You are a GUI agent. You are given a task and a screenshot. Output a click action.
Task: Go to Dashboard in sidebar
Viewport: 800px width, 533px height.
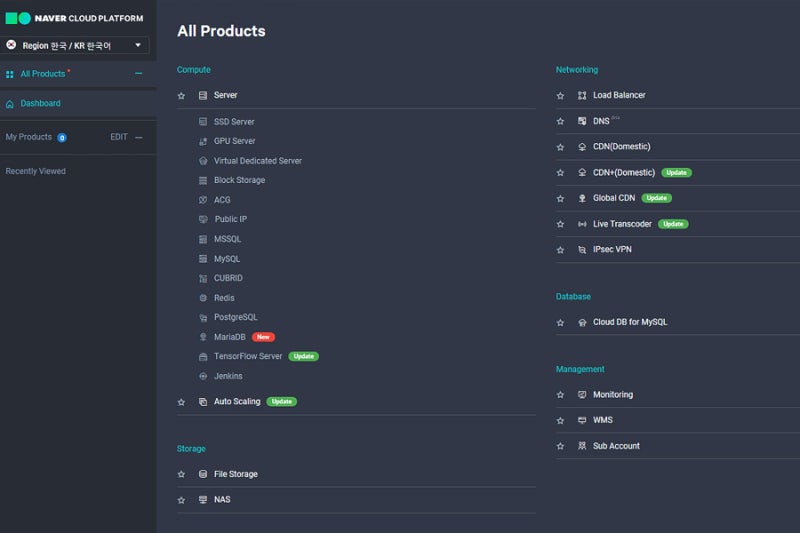pos(40,104)
